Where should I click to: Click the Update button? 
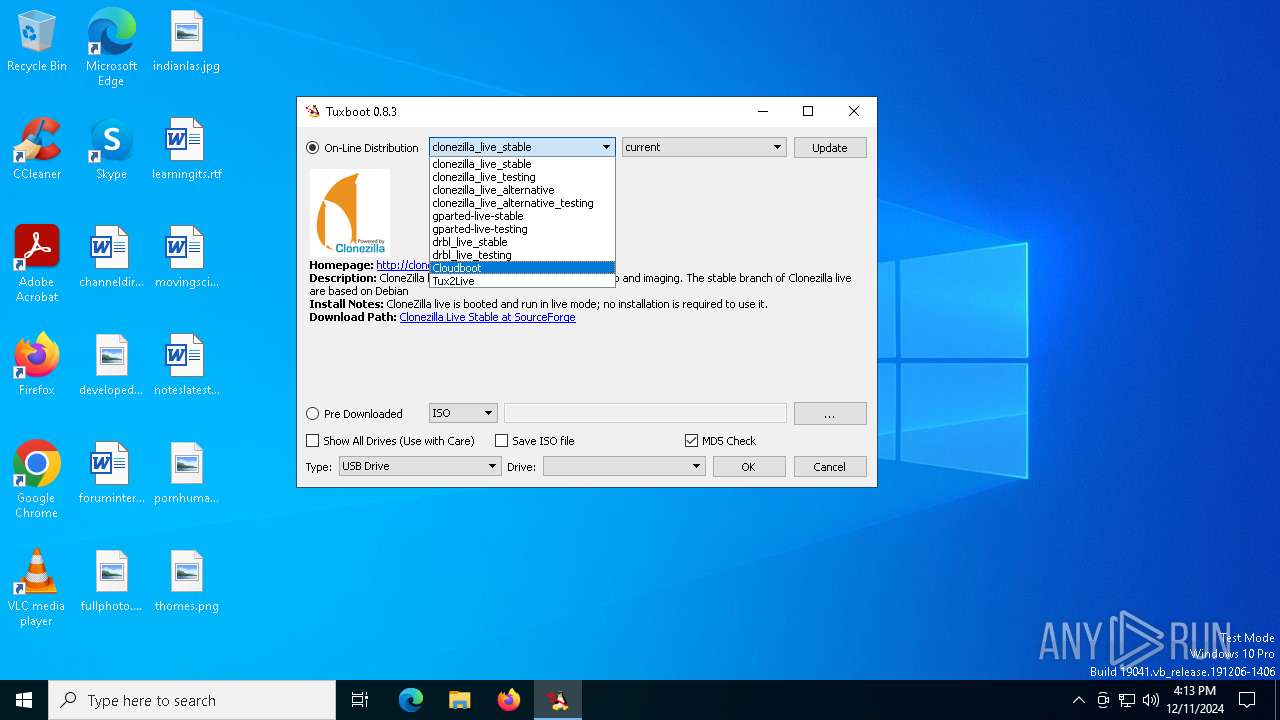coord(830,148)
